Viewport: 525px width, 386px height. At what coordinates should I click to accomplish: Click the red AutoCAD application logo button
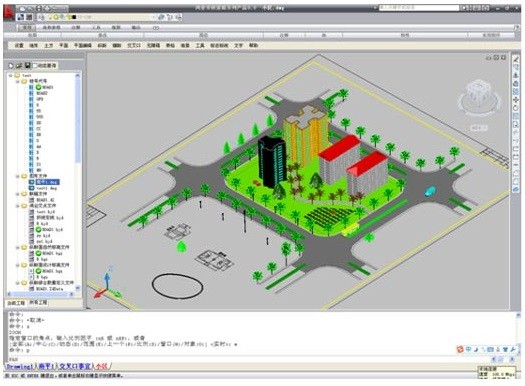coord(9,12)
